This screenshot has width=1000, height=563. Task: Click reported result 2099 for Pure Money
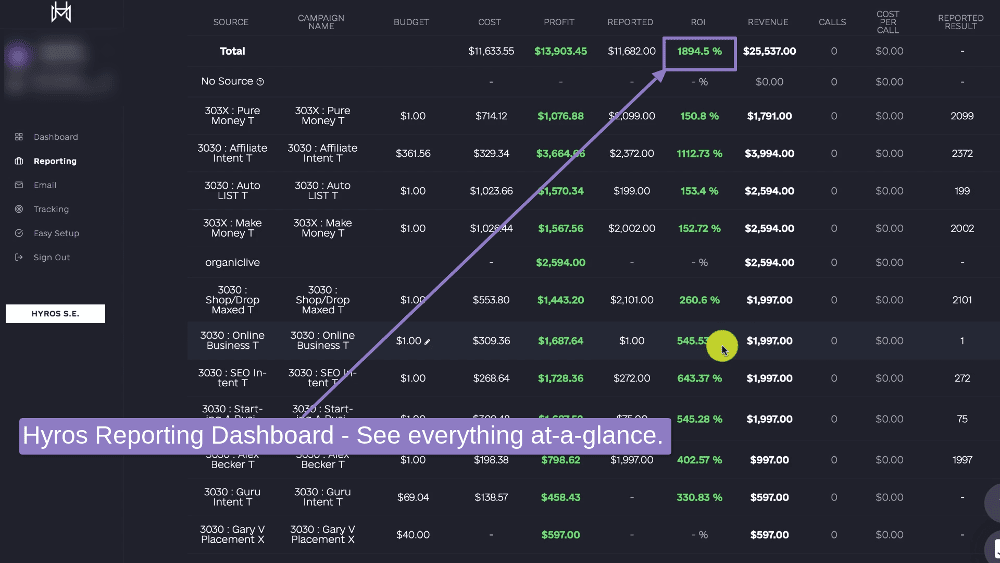click(962, 116)
